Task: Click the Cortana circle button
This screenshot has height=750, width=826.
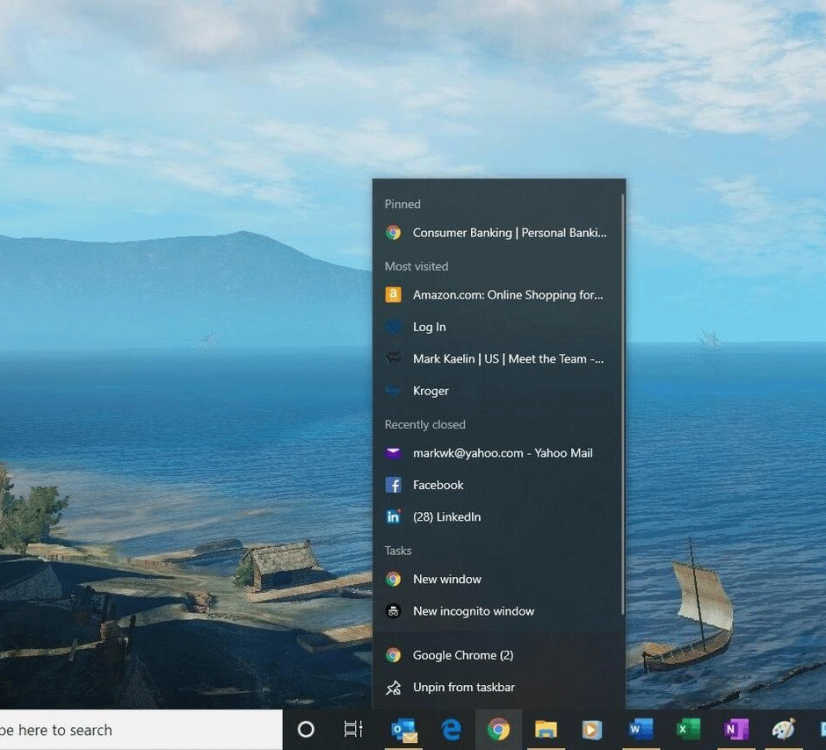Action: [306, 729]
